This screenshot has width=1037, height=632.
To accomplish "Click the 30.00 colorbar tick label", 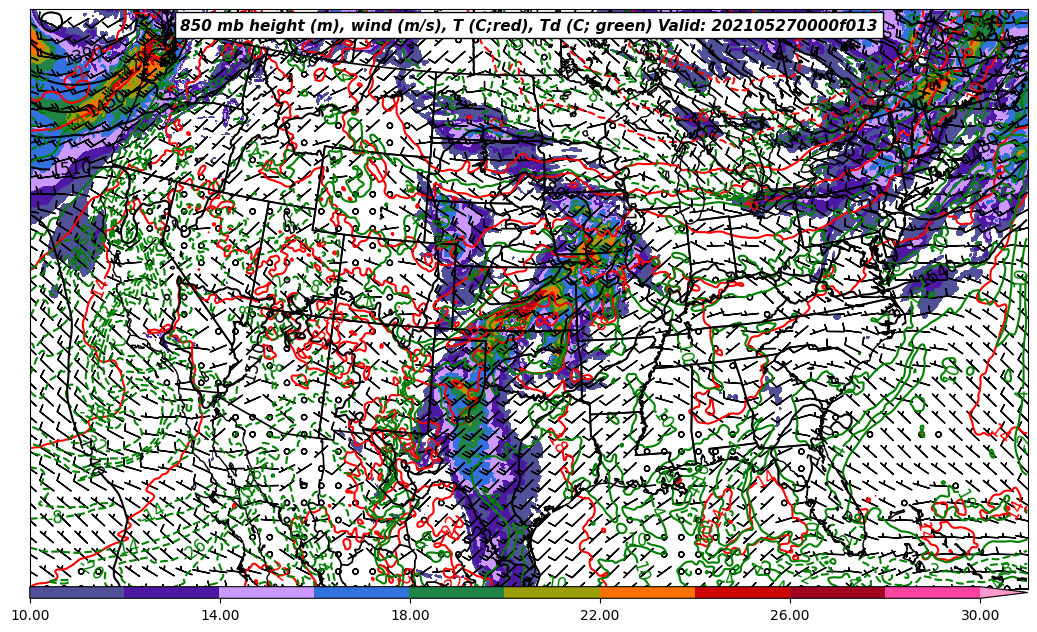I will point(980,615).
